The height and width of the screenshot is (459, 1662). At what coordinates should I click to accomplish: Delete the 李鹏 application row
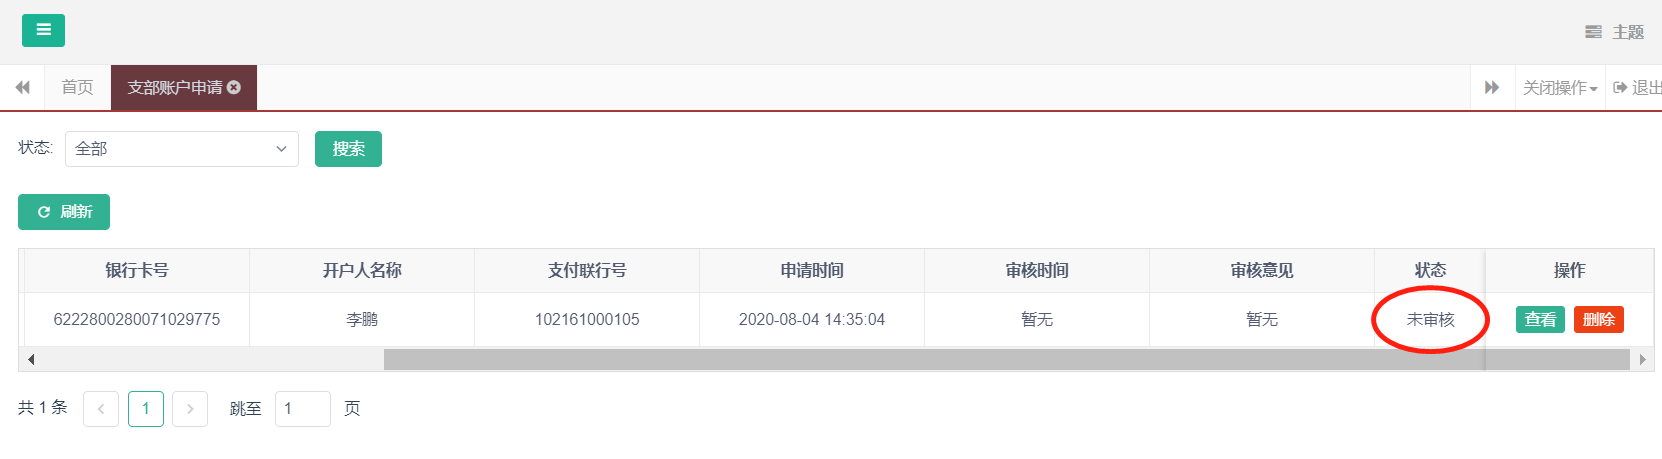pyautogui.click(x=1598, y=319)
